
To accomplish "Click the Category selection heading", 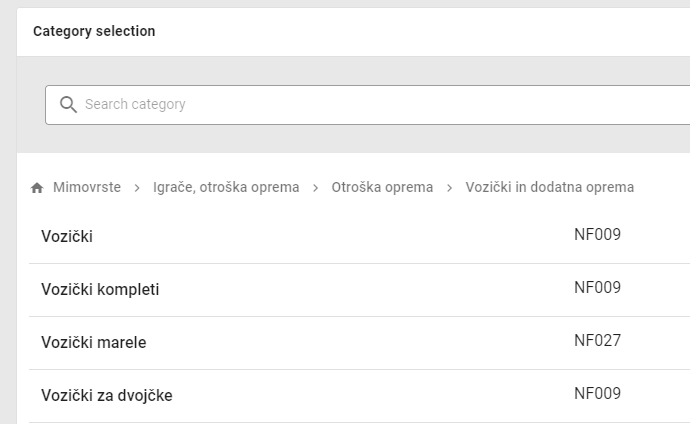I will [94, 31].
